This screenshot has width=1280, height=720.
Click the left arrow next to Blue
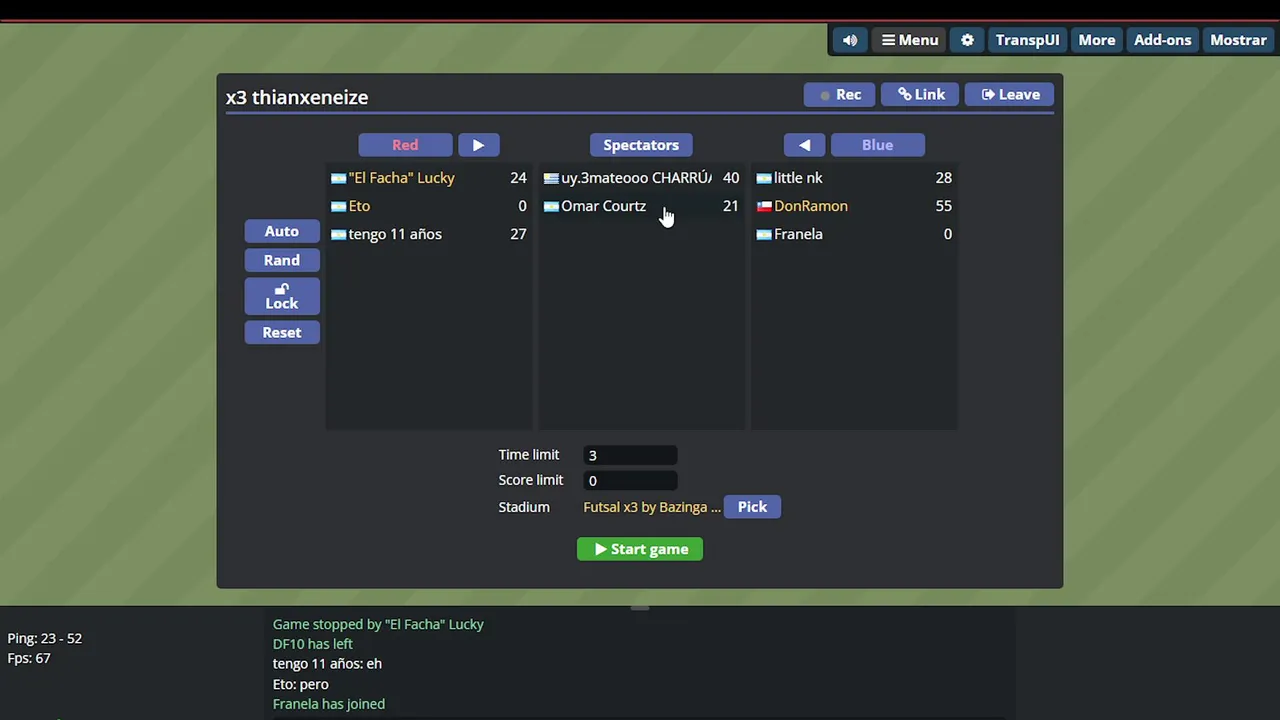(804, 145)
